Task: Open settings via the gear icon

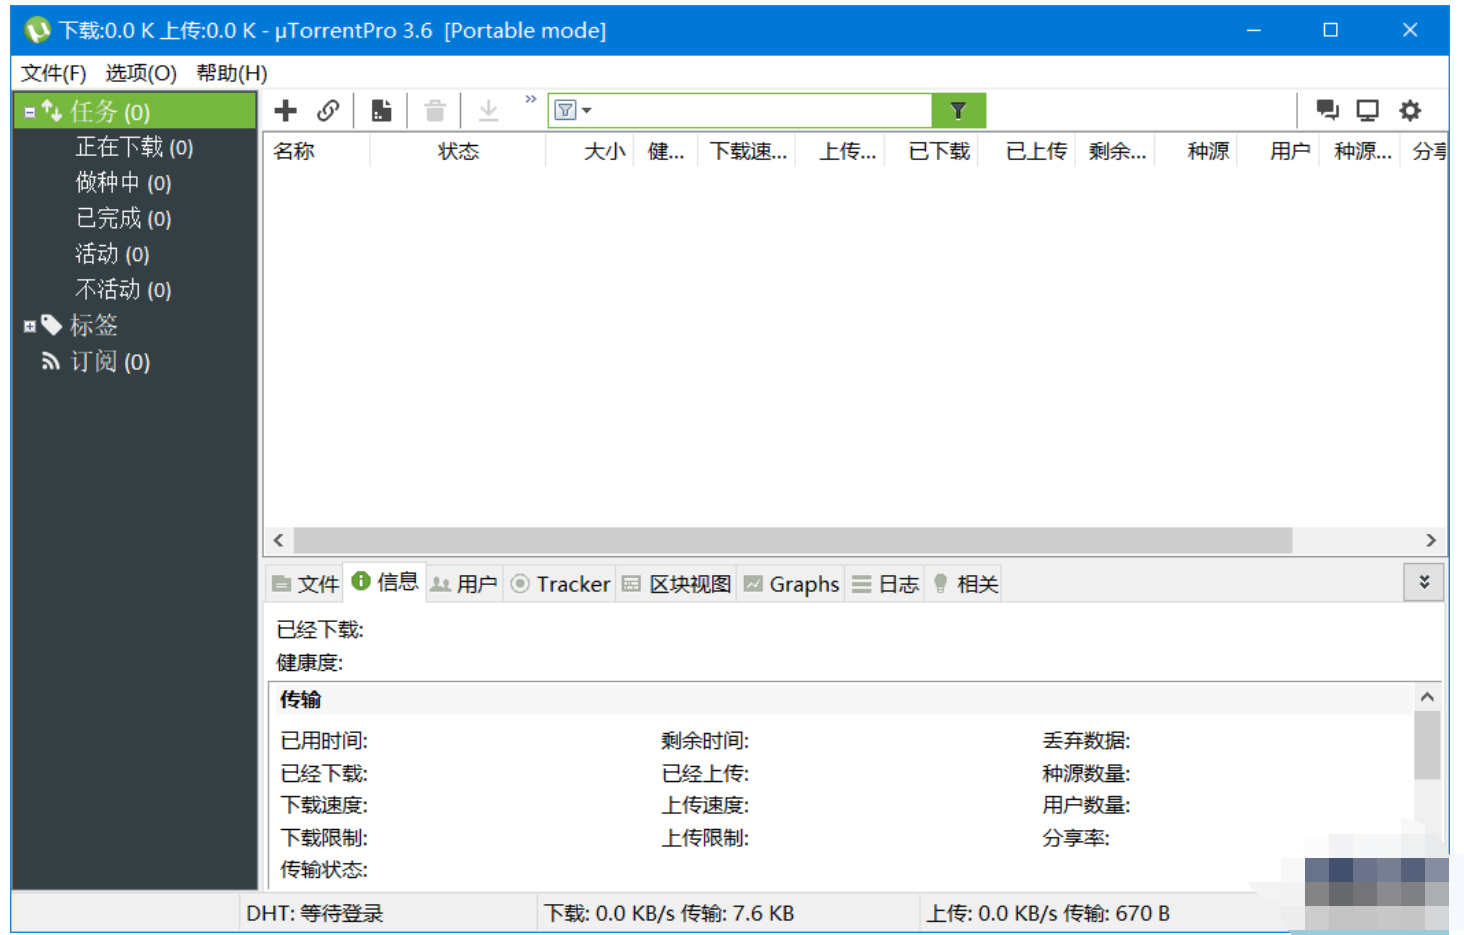Action: pyautogui.click(x=1410, y=110)
